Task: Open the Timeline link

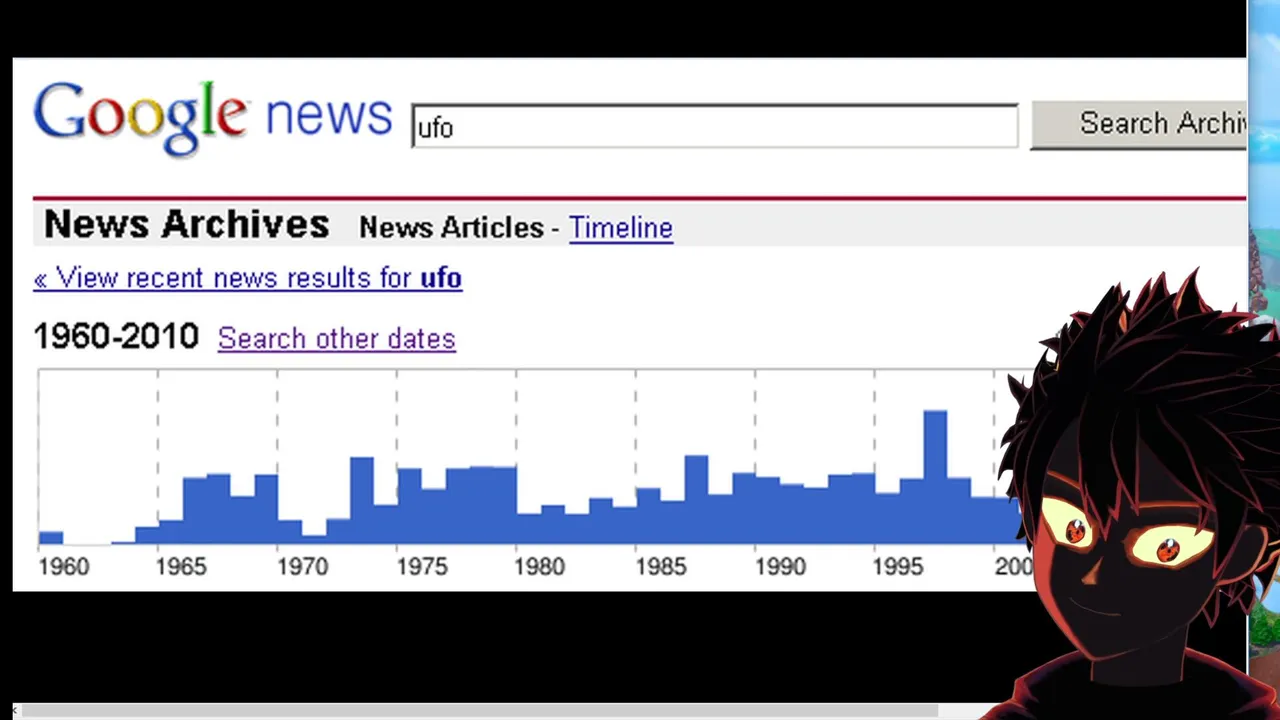Action: (x=621, y=228)
